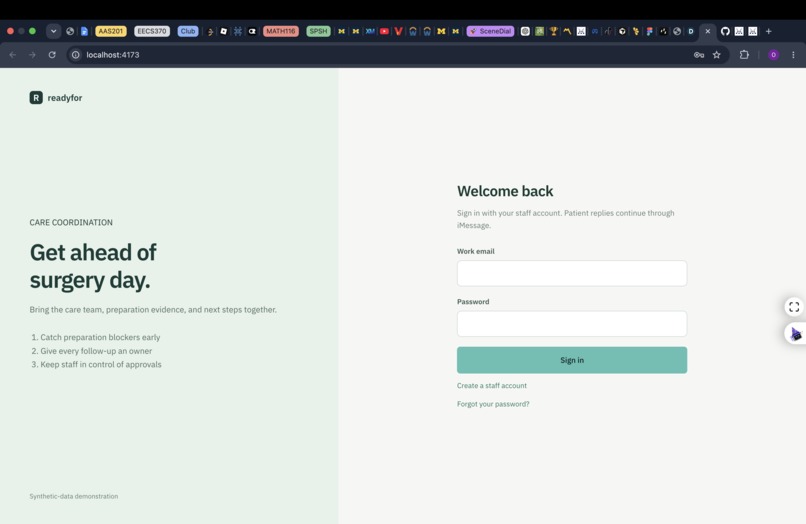This screenshot has width=806, height=524.
Task: Focus the Password field
Action: (572, 323)
